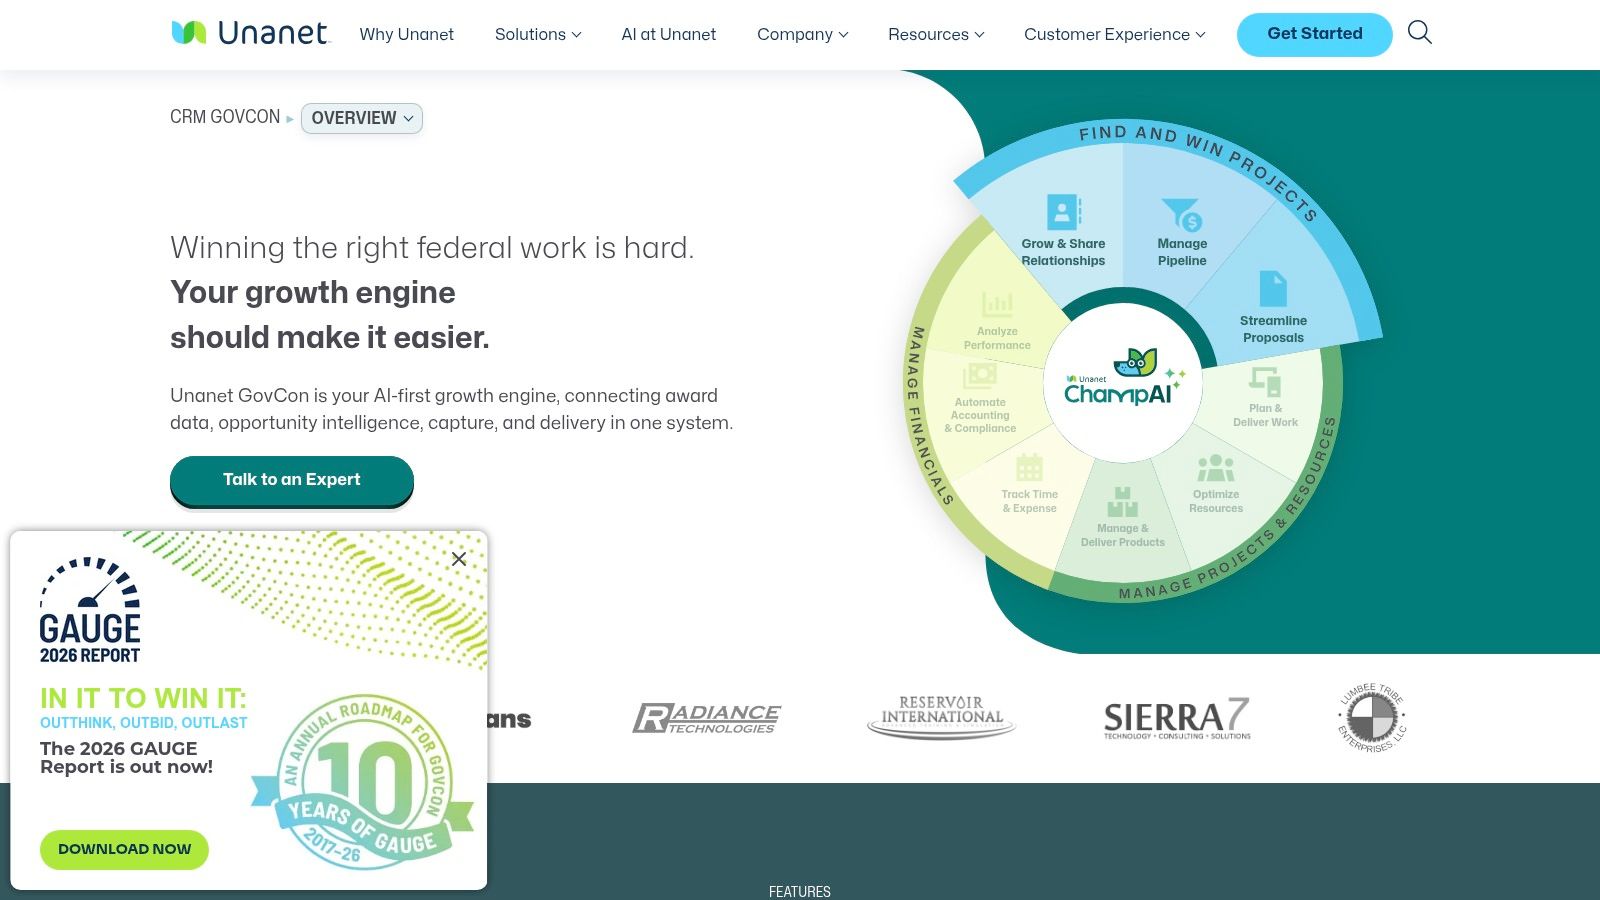Click the GAUGE 2026 Report logo

click(x=90, y=610)
